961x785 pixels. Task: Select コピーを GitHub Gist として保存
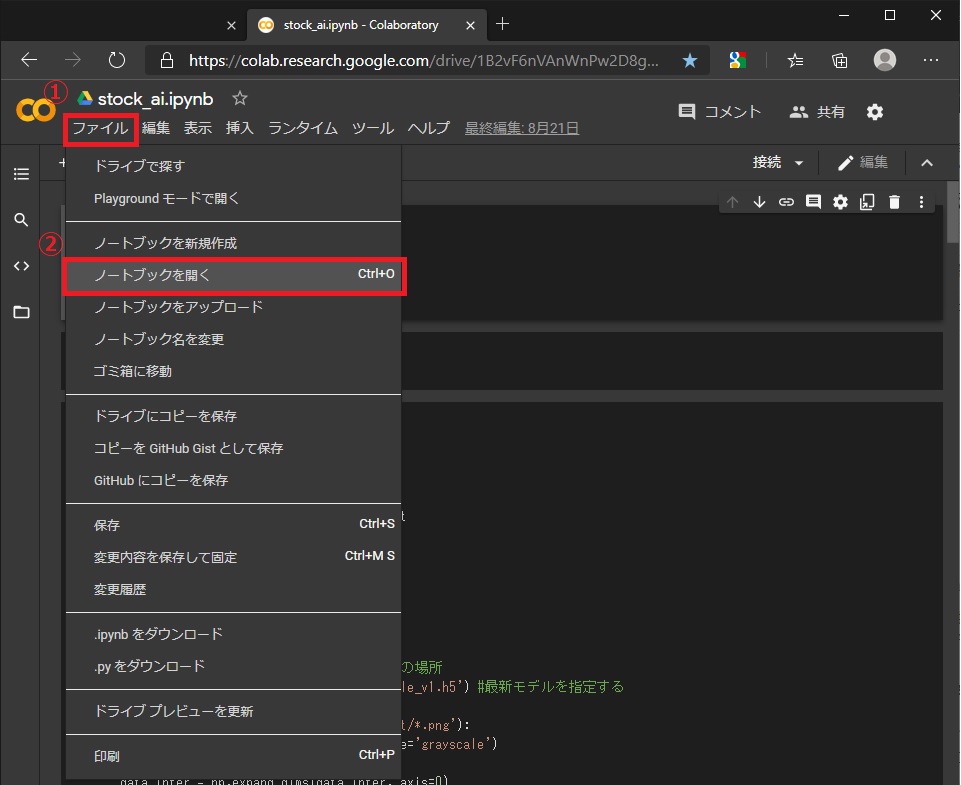coord(234,448)
